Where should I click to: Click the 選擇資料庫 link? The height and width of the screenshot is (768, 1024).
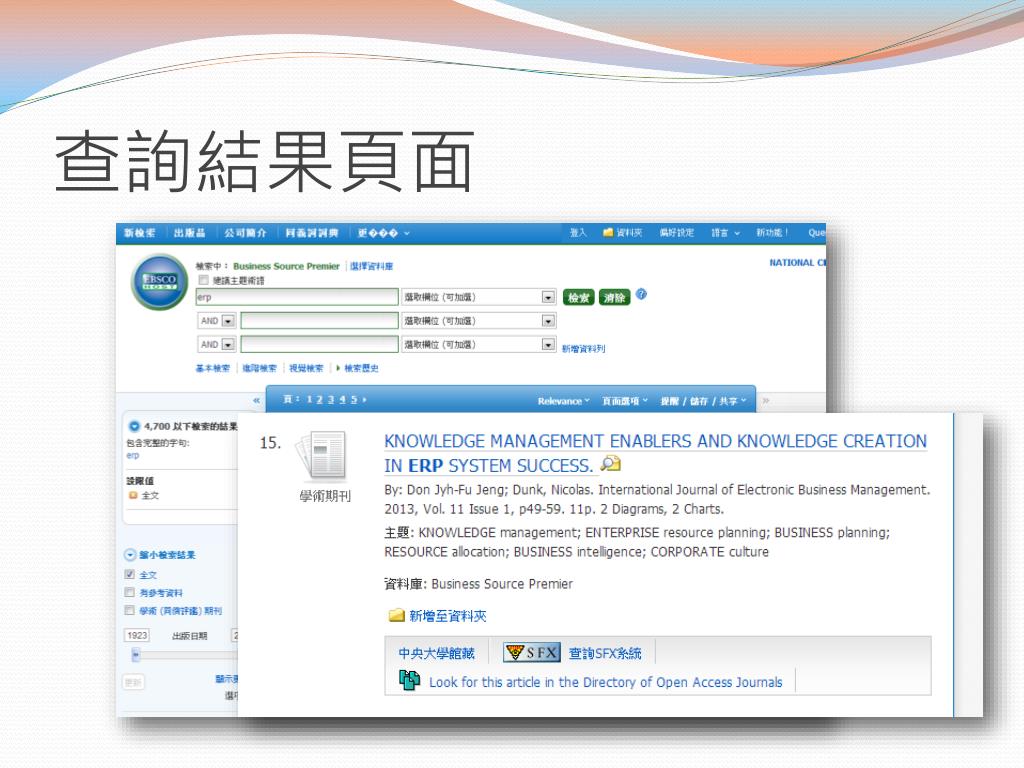point(372,266)
